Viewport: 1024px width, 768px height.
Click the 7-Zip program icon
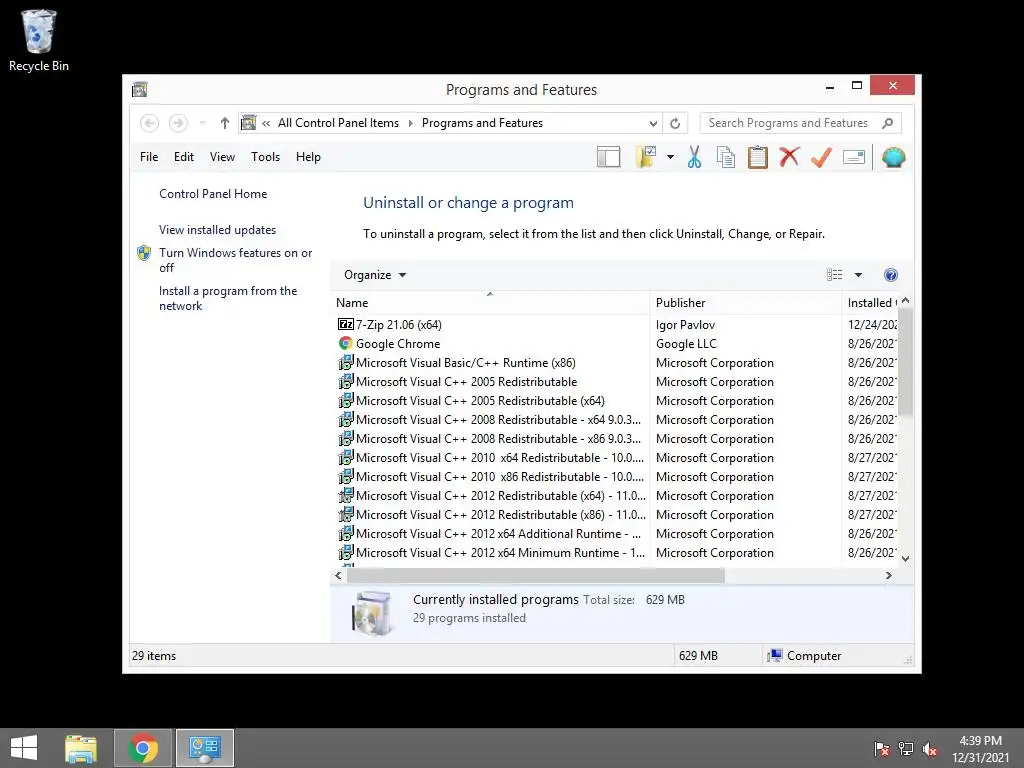[x=345, y=324]
